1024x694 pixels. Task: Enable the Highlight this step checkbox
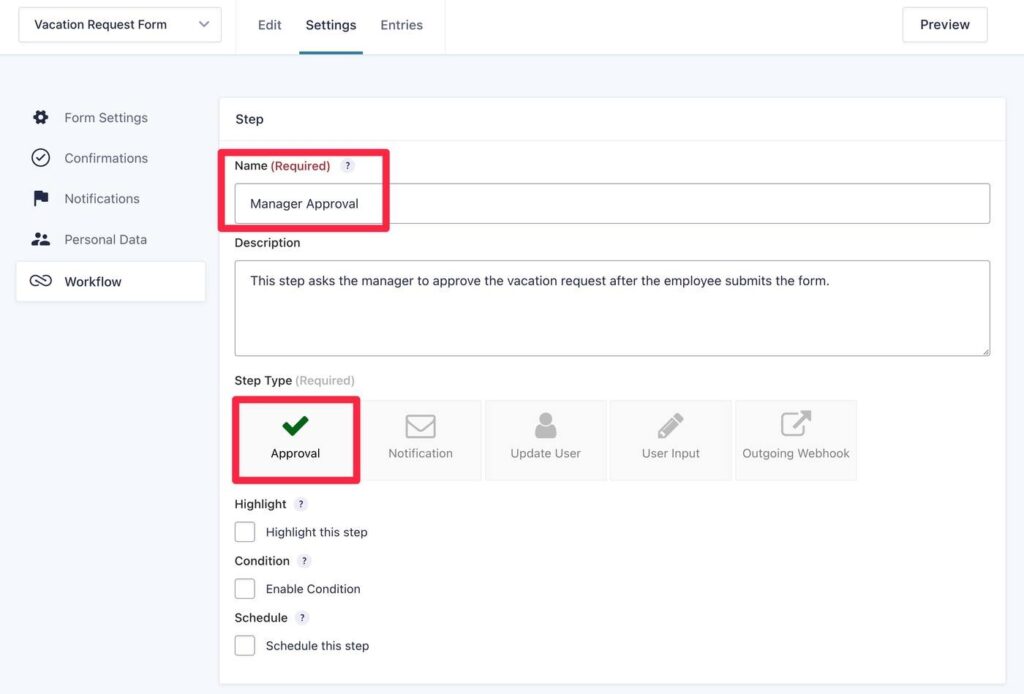(245, 531)
